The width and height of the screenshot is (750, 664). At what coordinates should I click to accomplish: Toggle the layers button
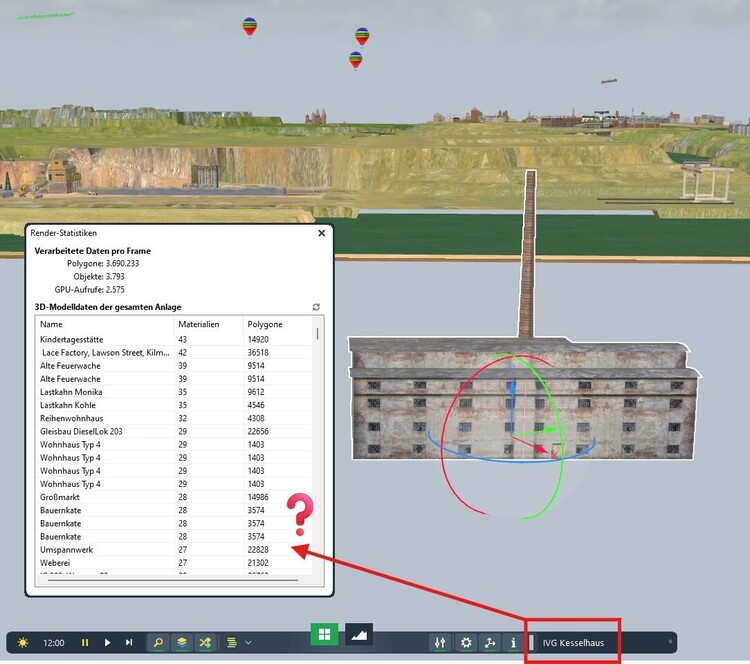click(182, 643)
